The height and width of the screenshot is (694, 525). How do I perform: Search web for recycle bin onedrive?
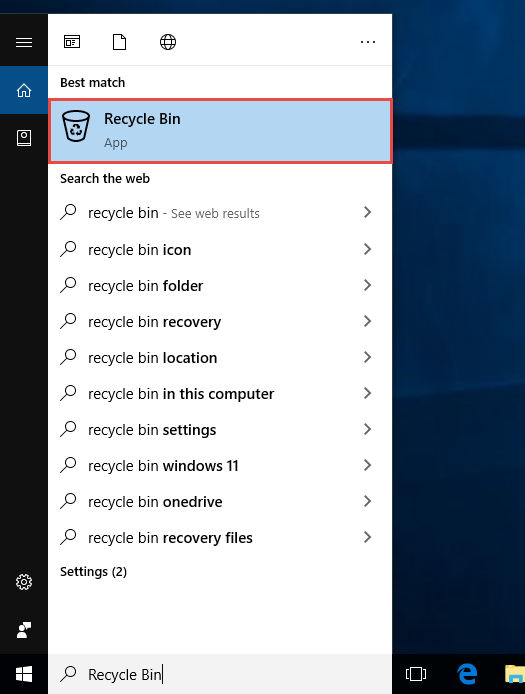tap(220, 501)
